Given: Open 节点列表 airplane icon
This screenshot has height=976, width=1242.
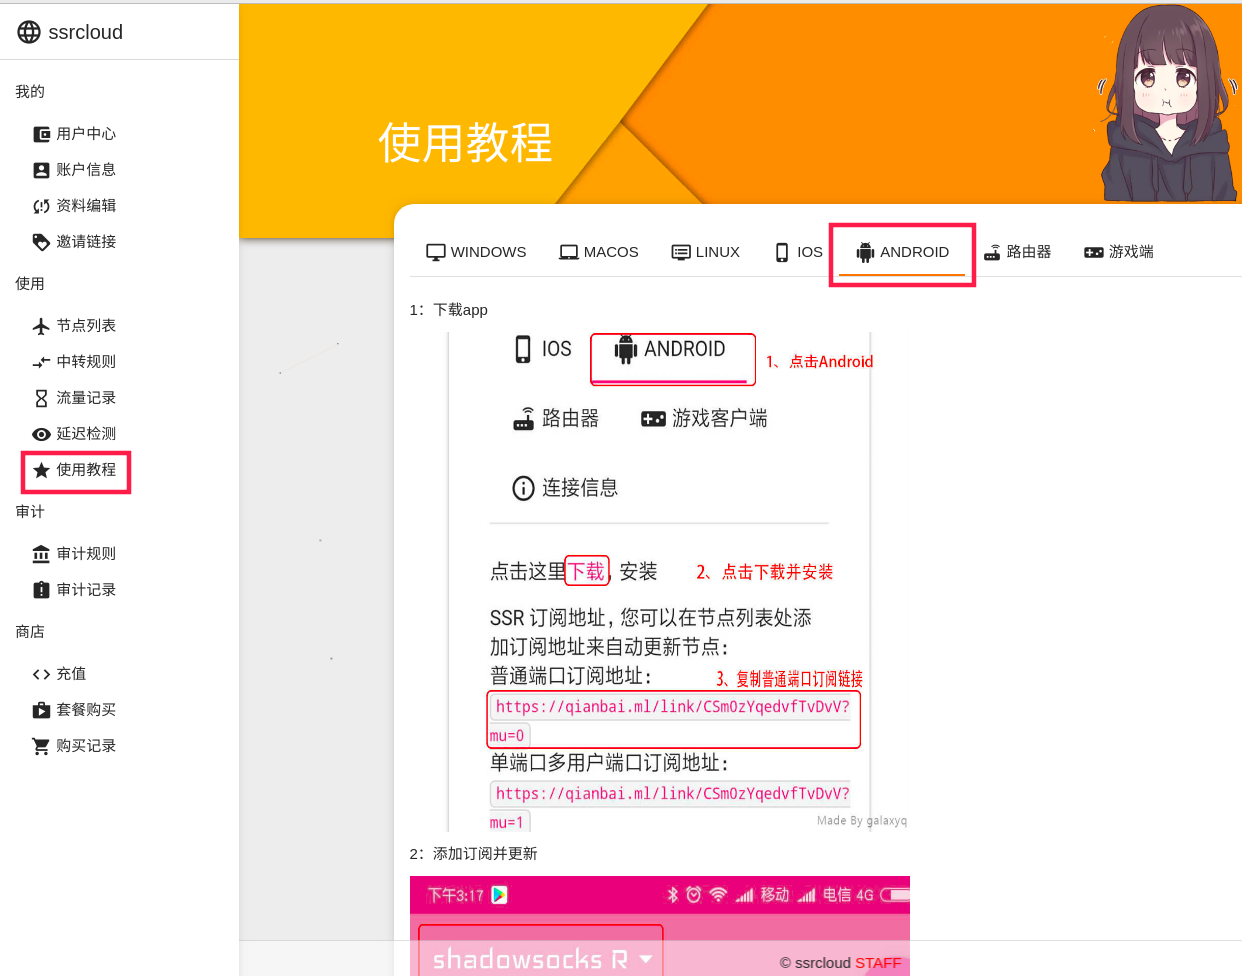Looking at the screenshot, I should (x=41, y=326).
